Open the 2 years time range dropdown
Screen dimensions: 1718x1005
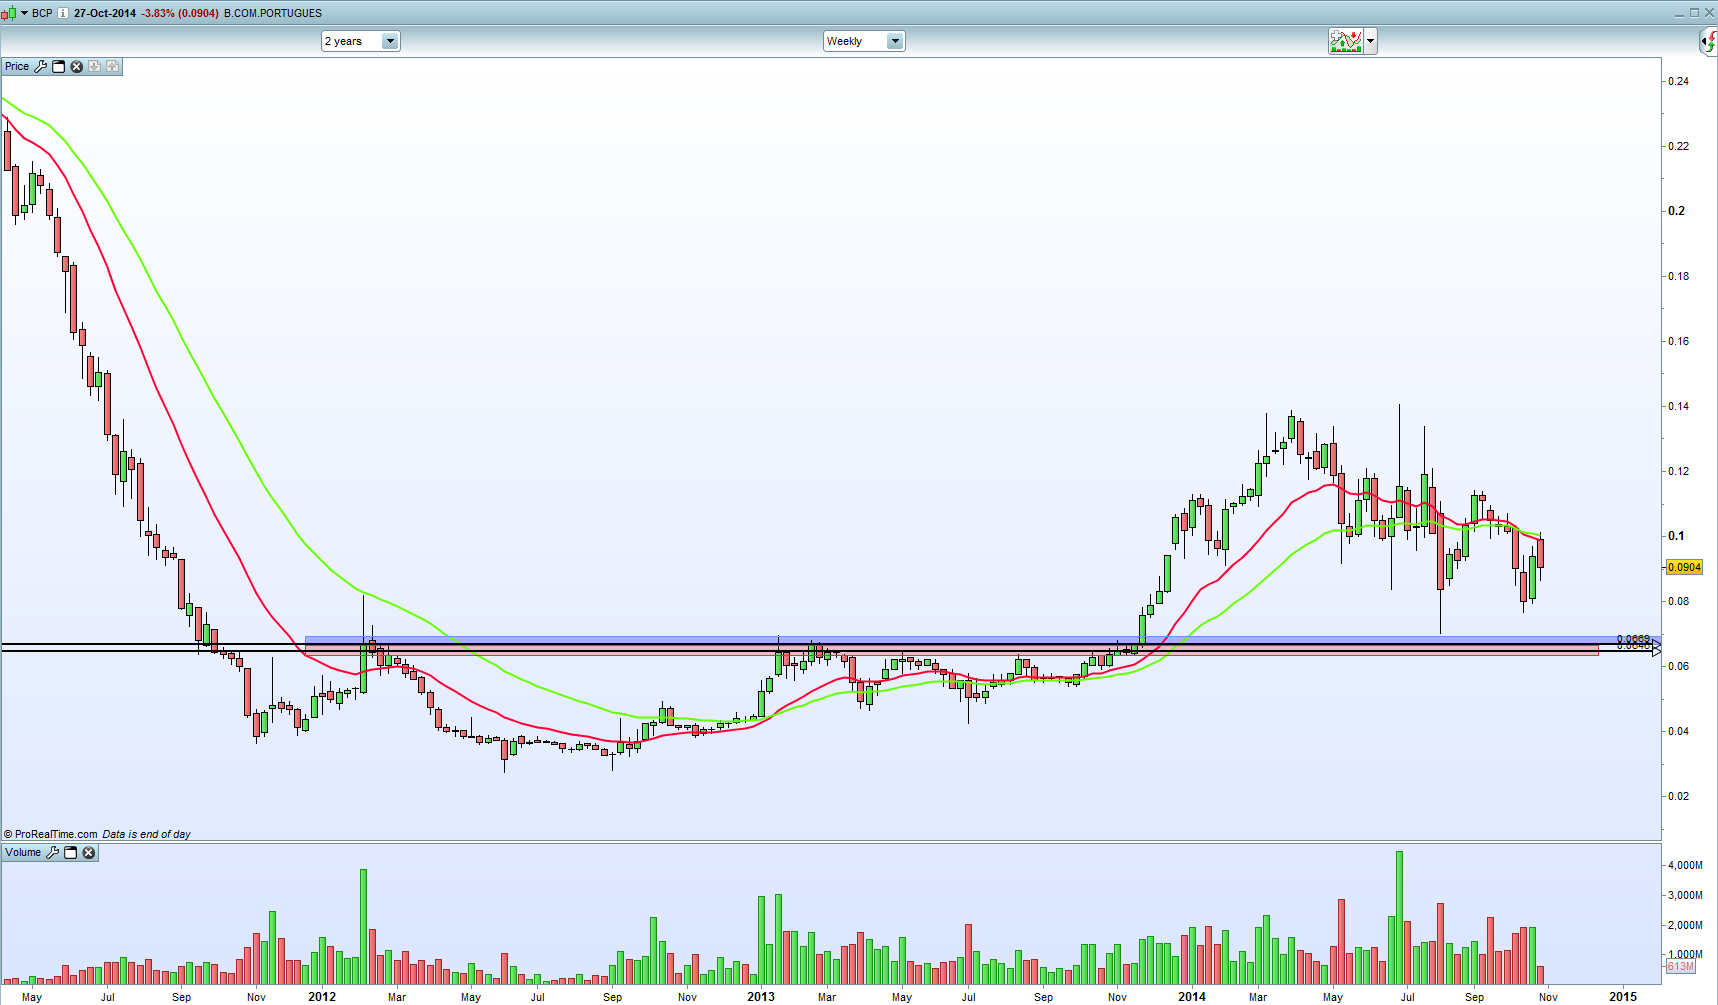coord(361,41)
